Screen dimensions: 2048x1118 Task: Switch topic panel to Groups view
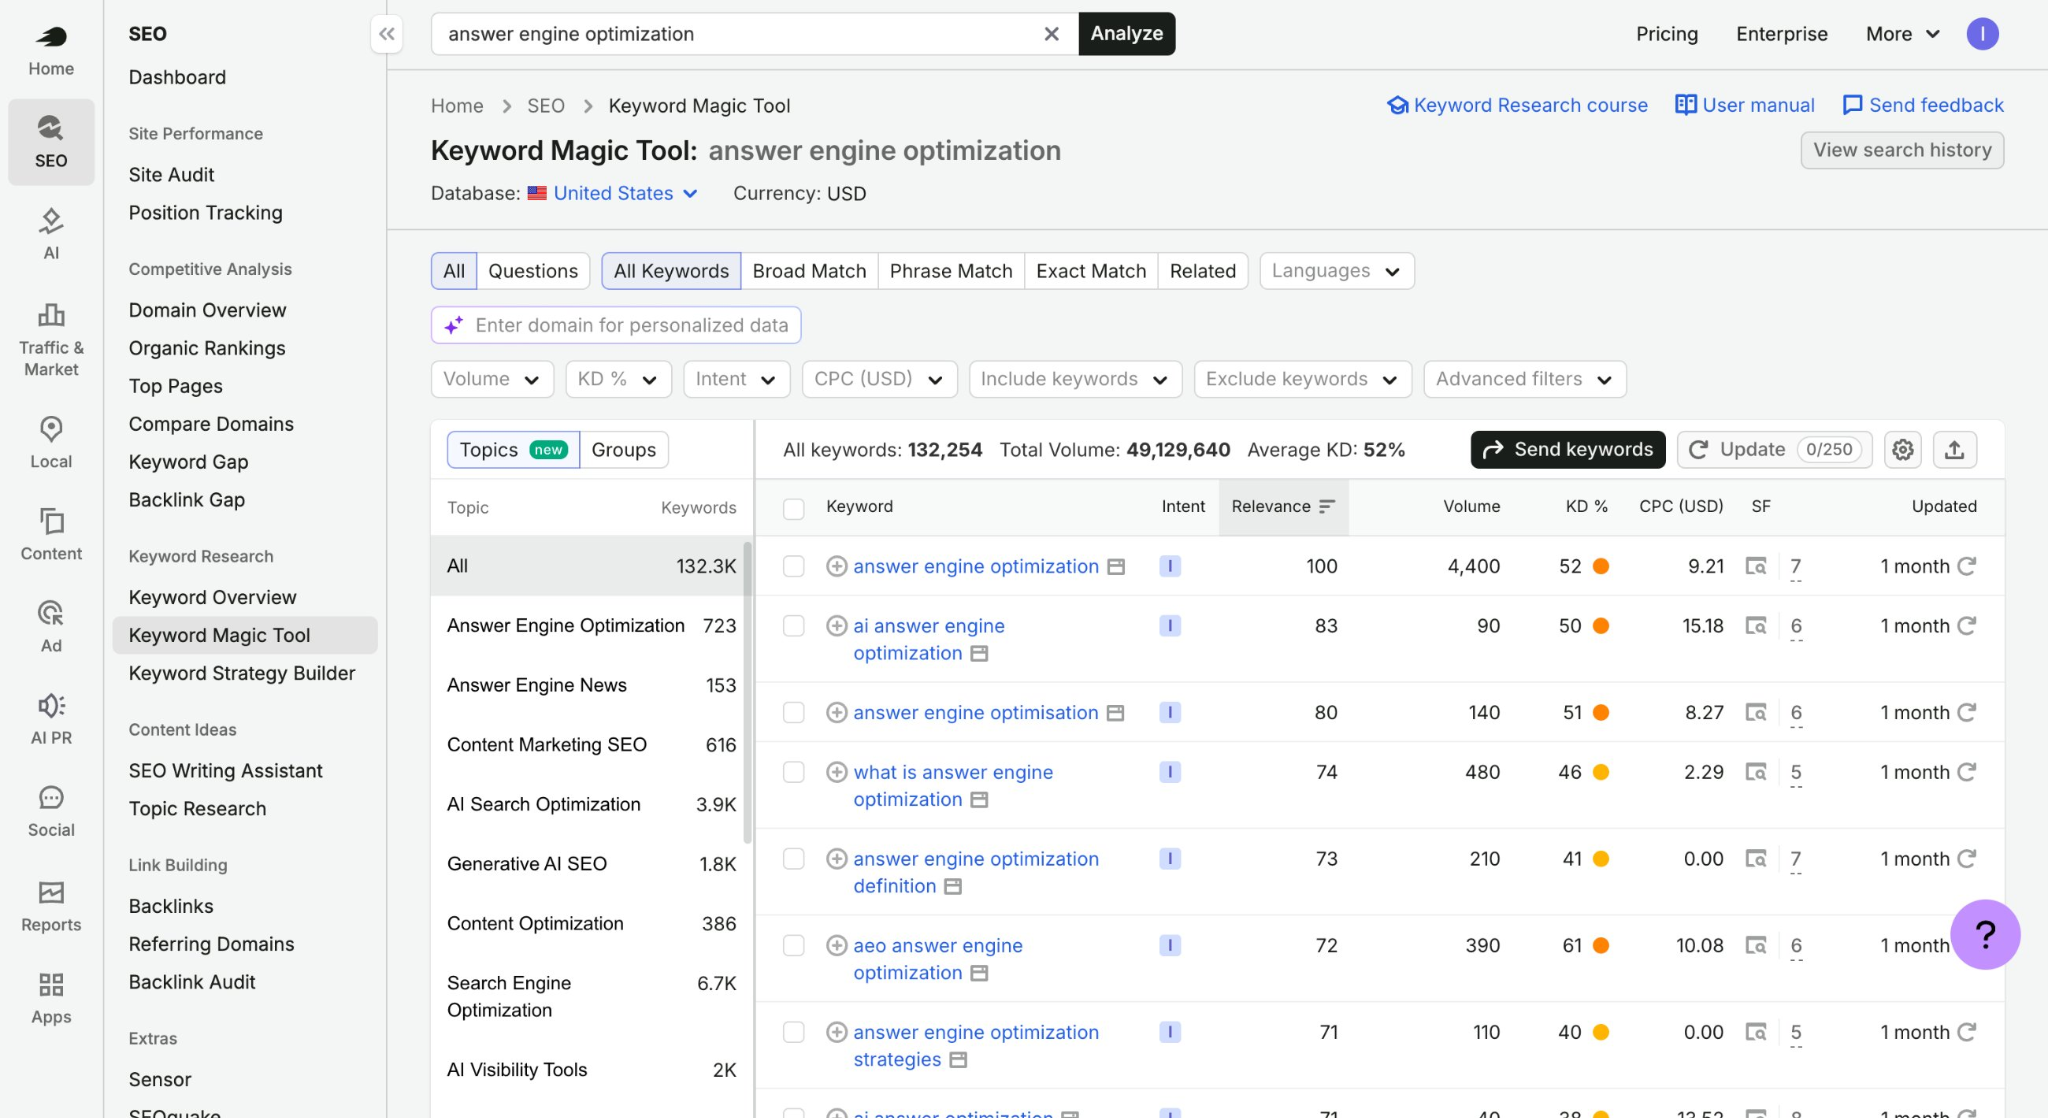tap(623, 450)
